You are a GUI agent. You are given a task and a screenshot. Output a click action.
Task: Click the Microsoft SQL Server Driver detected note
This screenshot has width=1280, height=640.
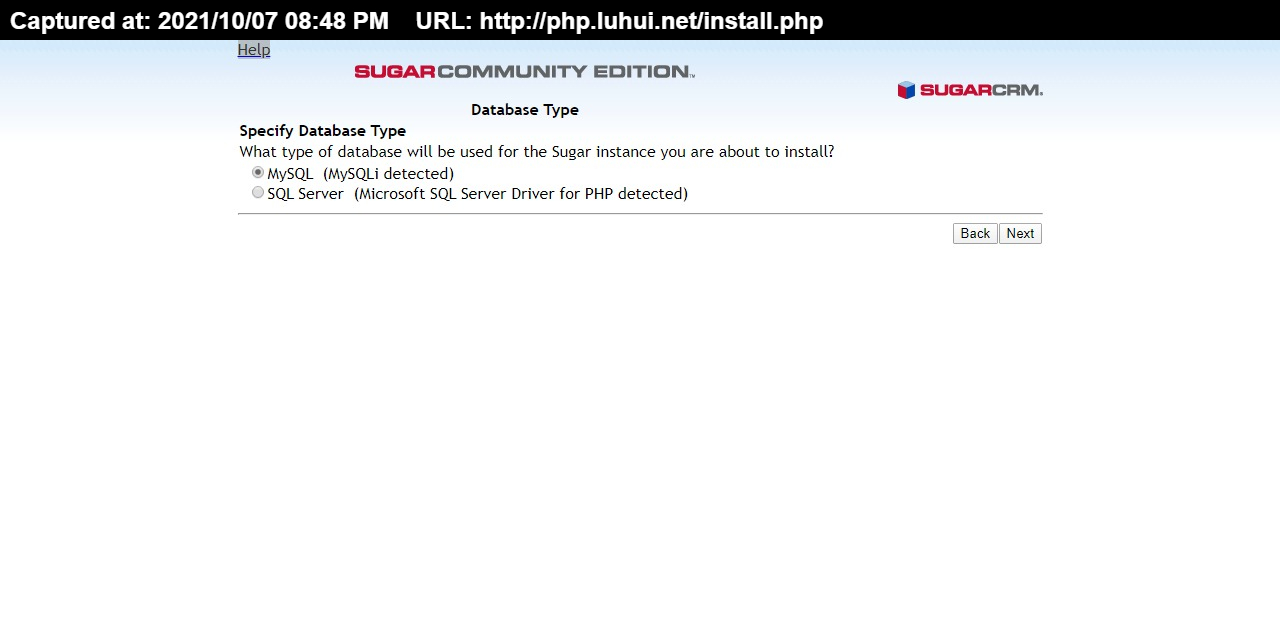pos(521,194)
